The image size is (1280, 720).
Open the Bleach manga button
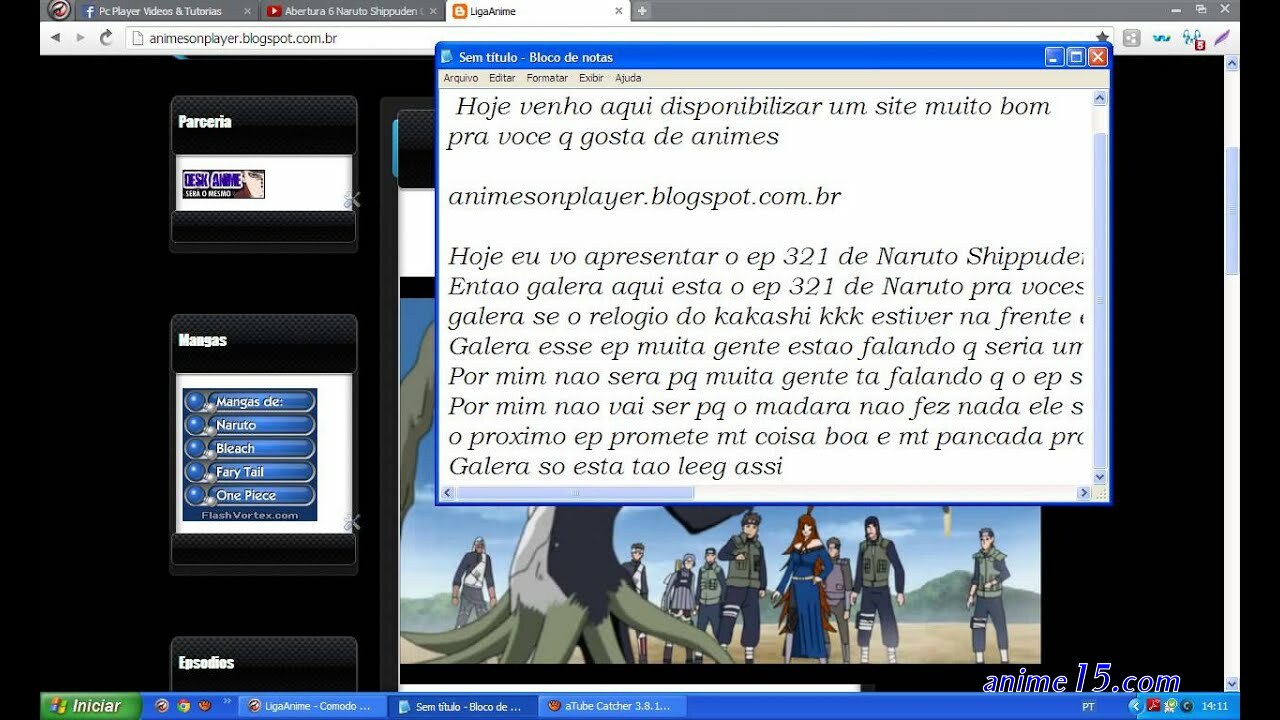[x=250, y=448]
